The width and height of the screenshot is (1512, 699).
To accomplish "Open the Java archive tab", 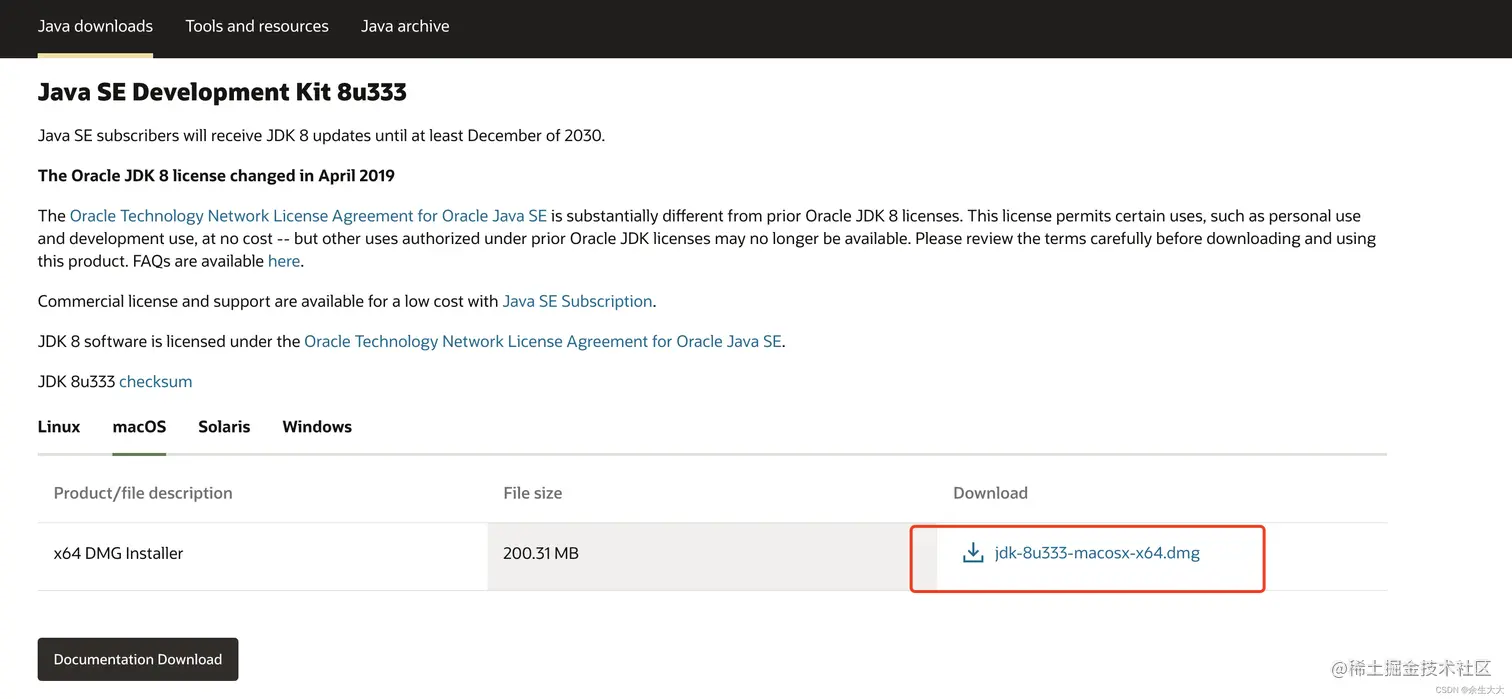I will click(x=405, y=26).
